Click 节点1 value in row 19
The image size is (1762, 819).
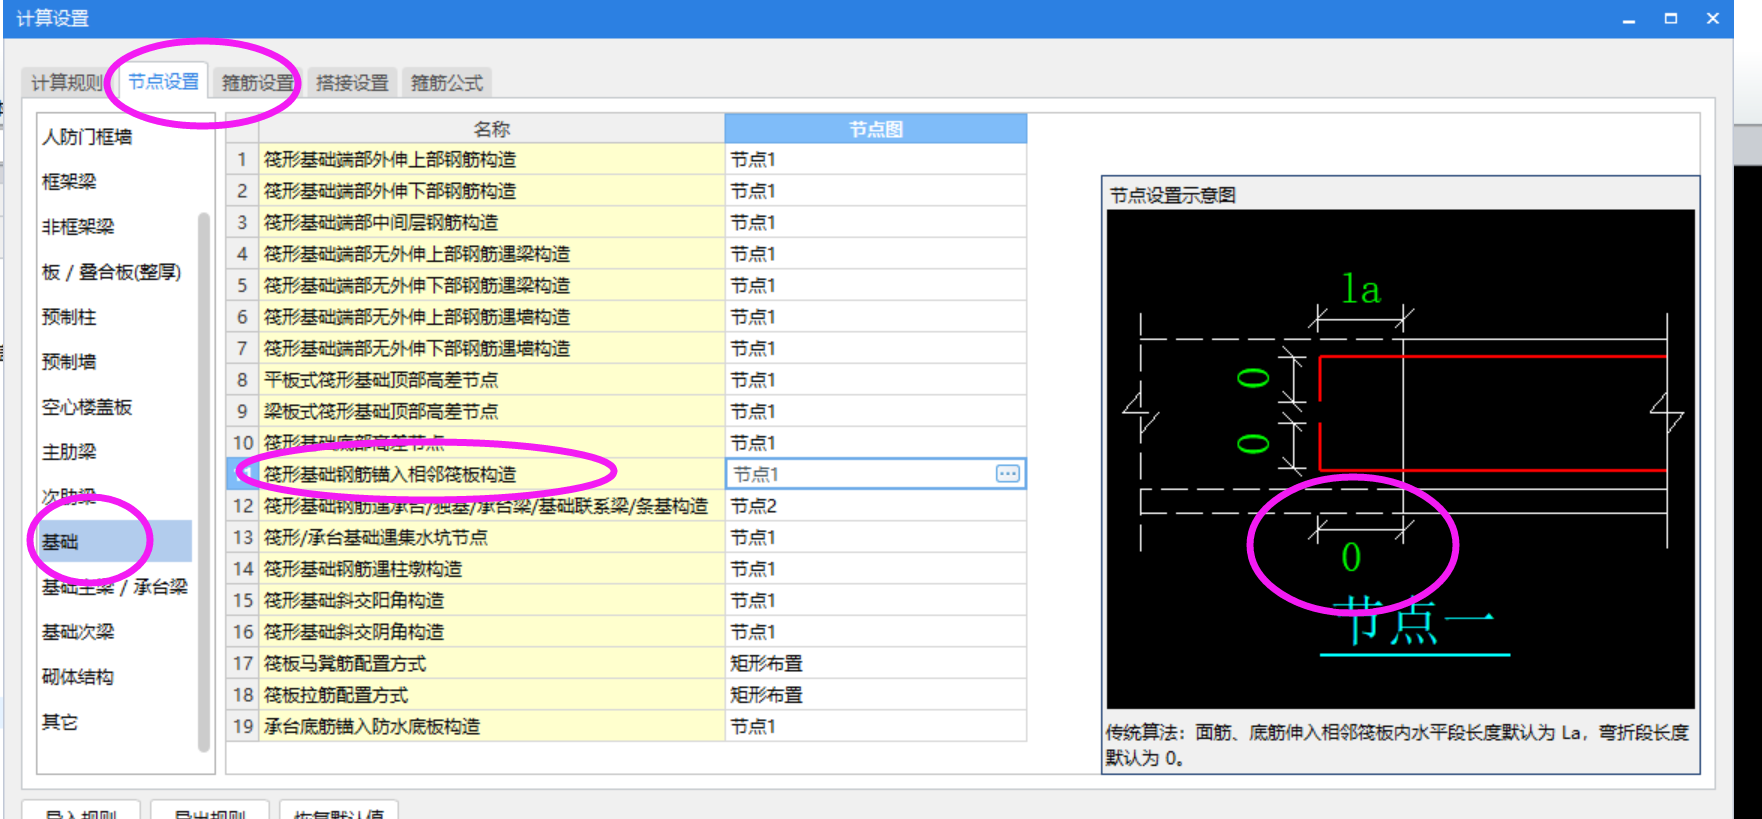point(876,726)
